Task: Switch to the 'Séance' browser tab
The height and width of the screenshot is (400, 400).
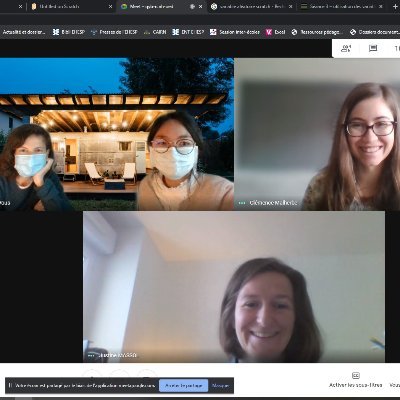Action: [x=342, y=6]
